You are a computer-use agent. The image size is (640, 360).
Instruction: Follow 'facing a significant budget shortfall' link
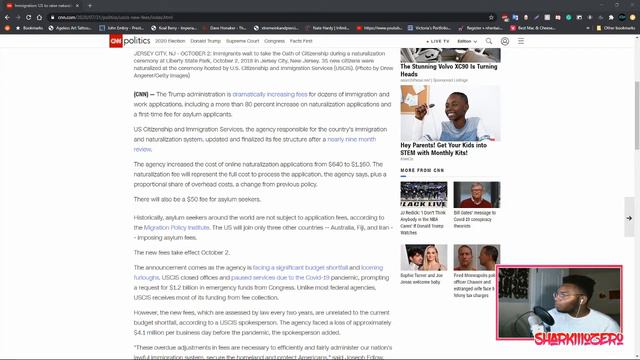tap(300, 267)
